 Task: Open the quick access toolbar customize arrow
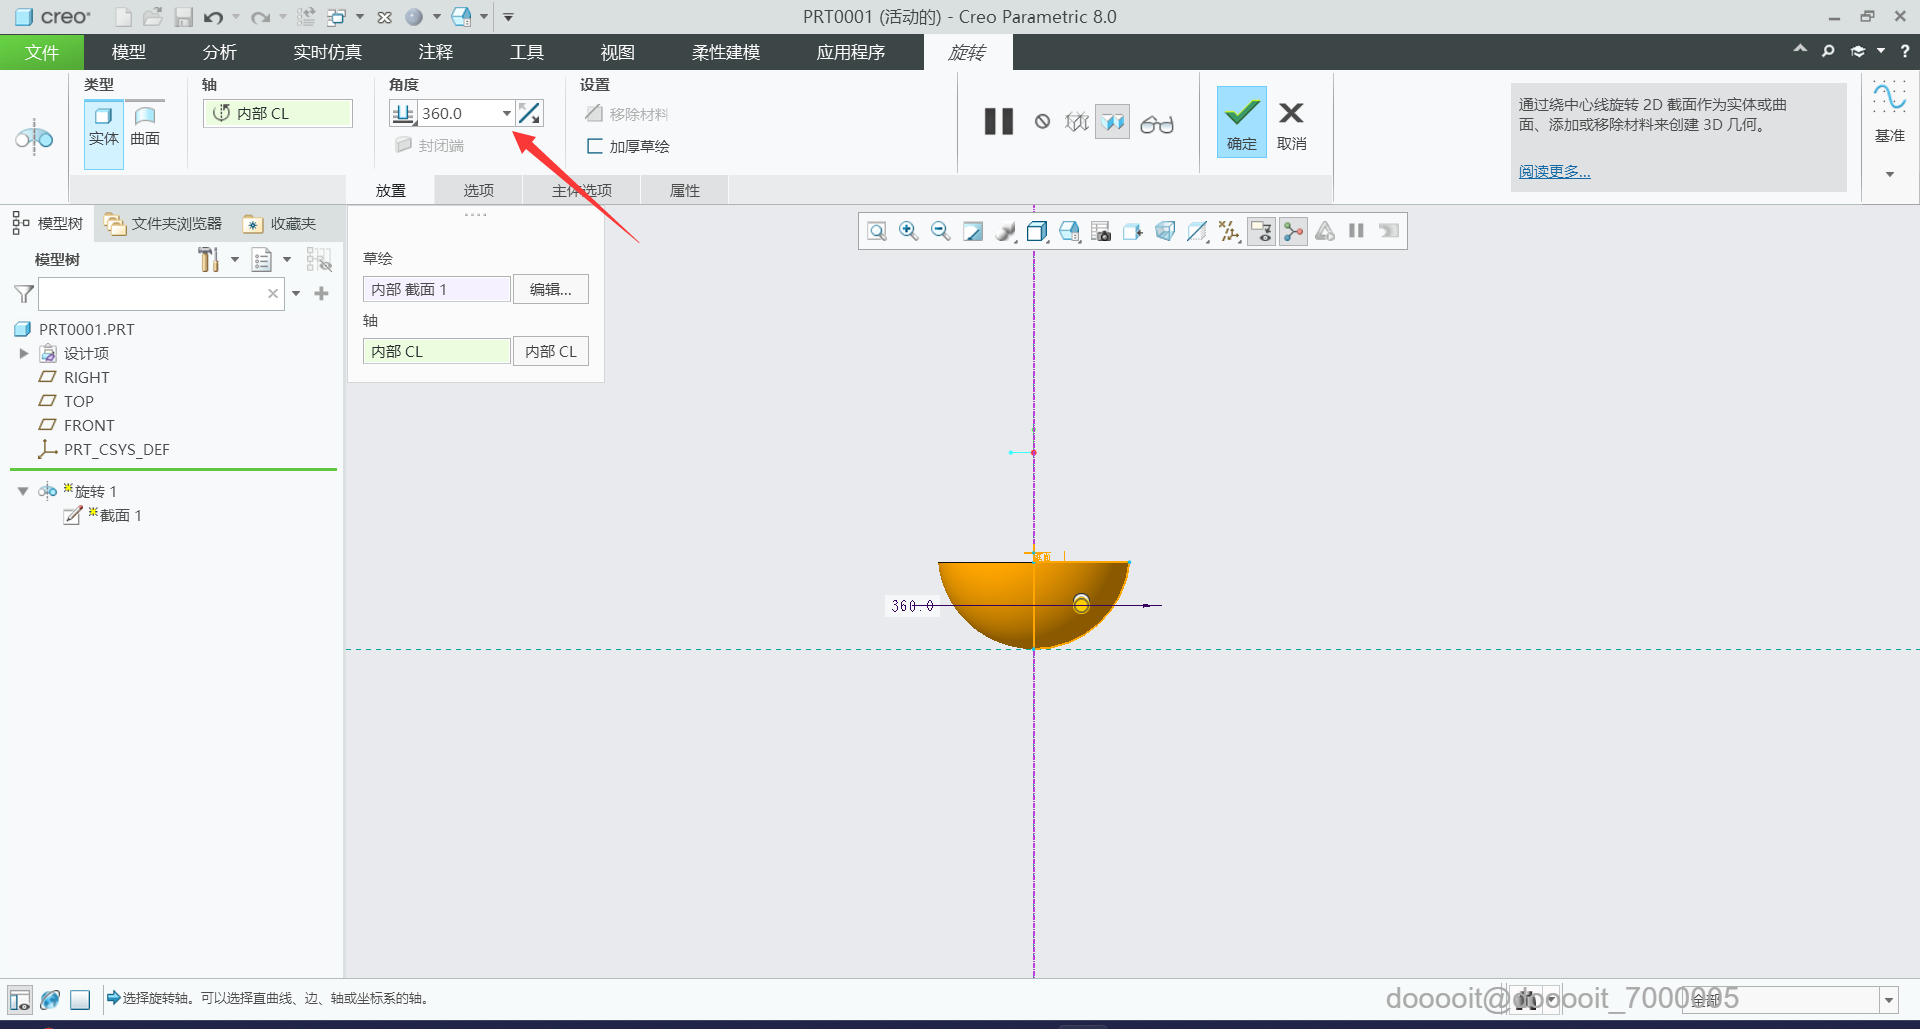[x=508, y=17]
